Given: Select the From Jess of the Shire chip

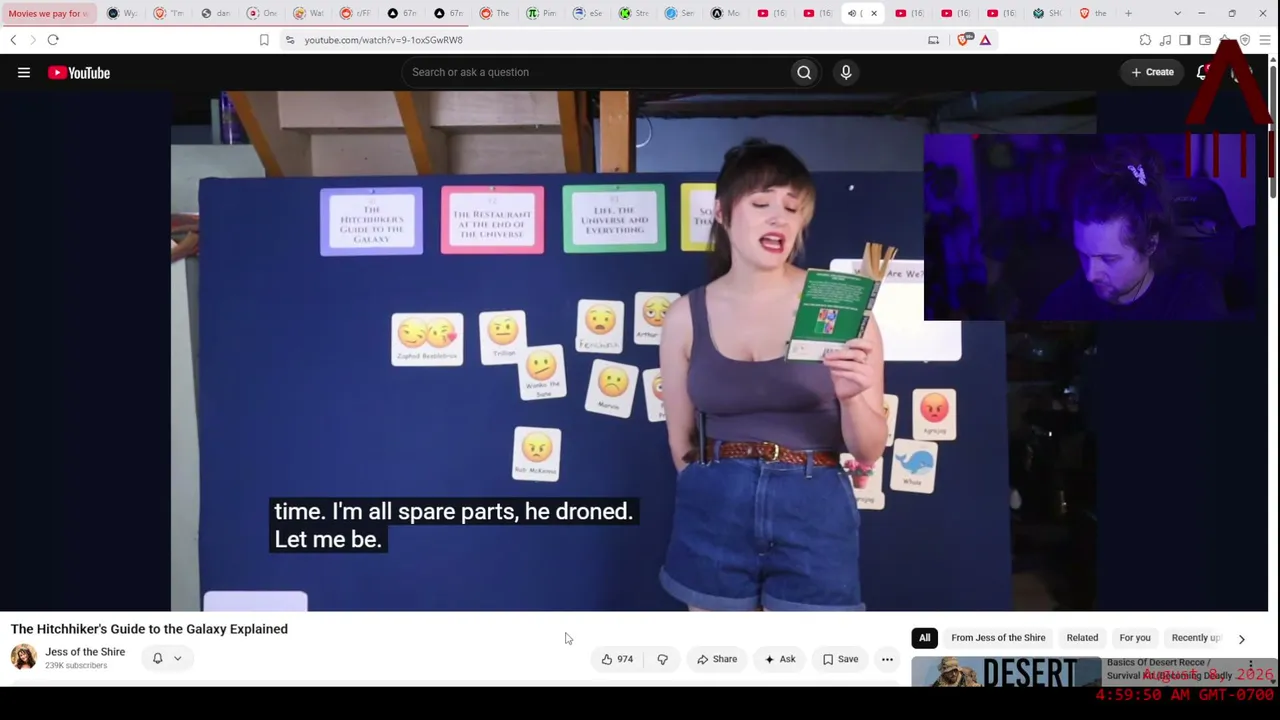Looking at the screenshot, I should tap(998, 638).
